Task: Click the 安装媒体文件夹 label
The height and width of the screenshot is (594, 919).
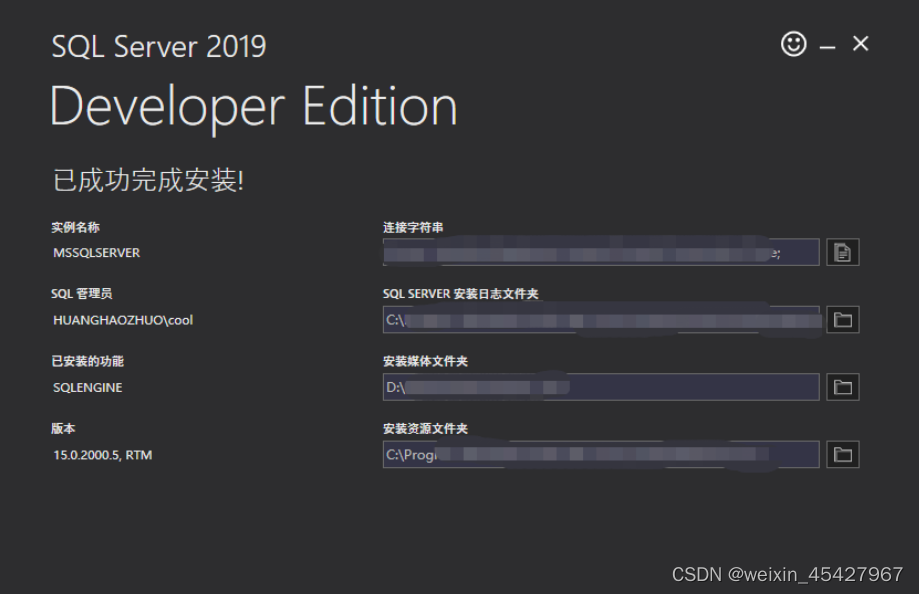Action: coord(426,361)
